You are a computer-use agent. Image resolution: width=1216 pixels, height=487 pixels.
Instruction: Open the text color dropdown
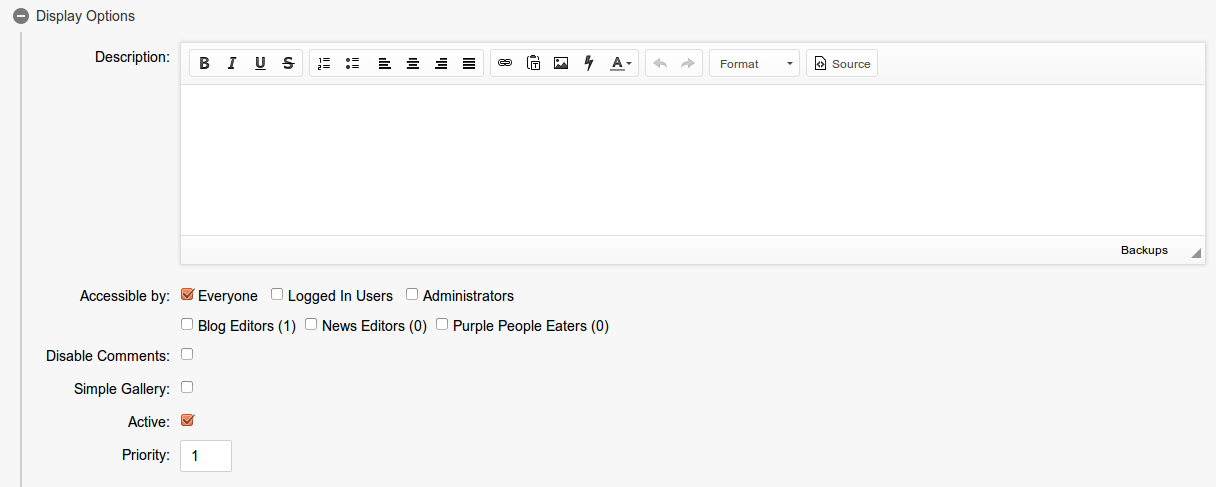(620, 64)
